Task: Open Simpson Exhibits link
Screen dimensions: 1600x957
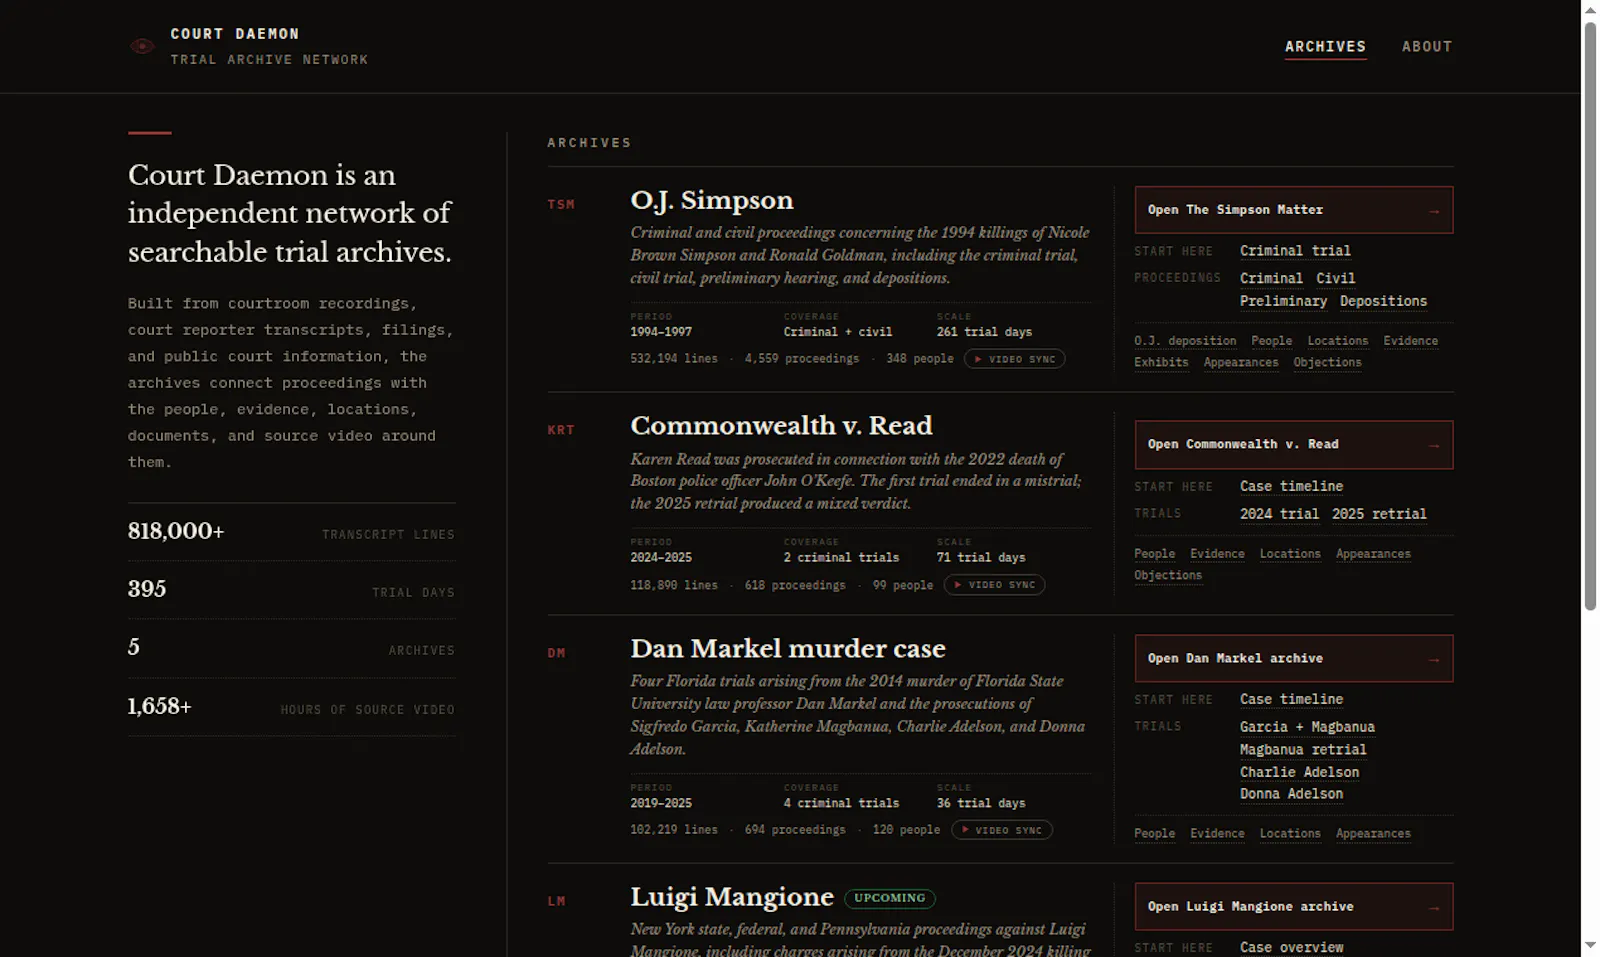Action: tap(1161, 363)
